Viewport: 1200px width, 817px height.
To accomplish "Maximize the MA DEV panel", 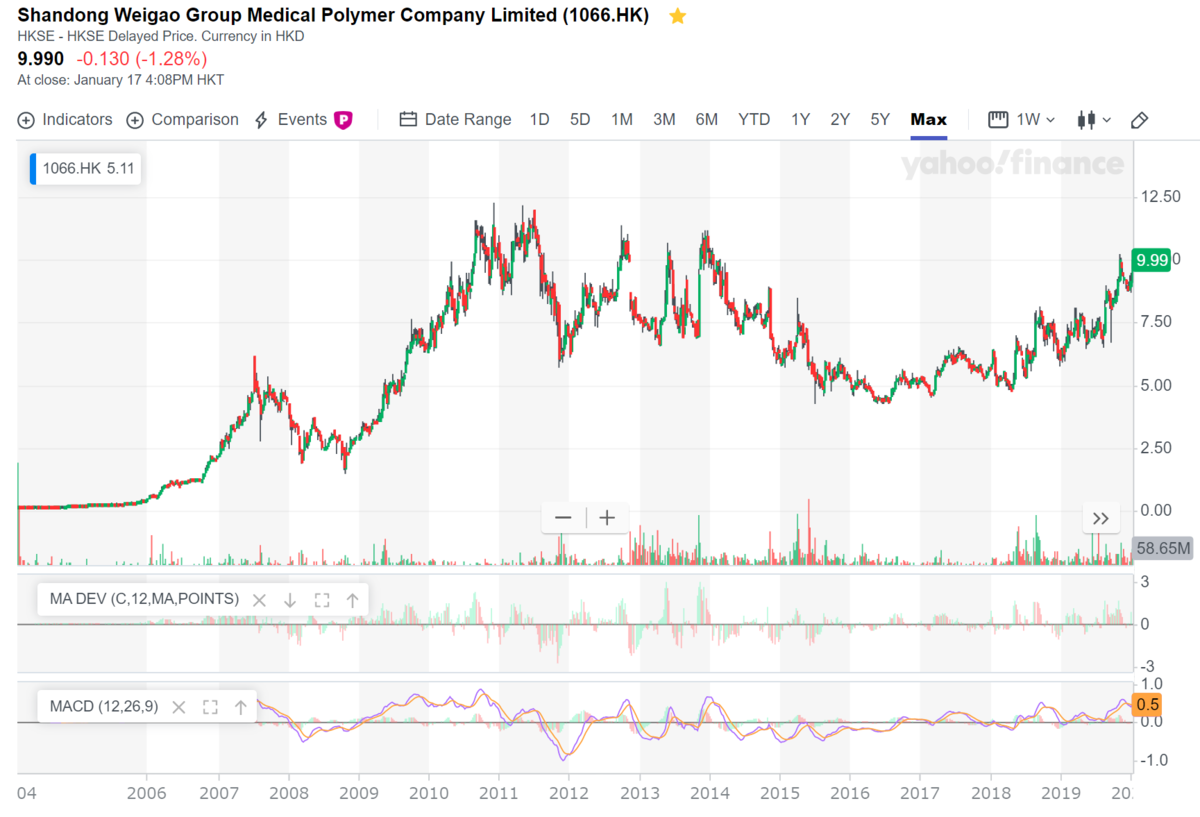I will coord(322,600).
